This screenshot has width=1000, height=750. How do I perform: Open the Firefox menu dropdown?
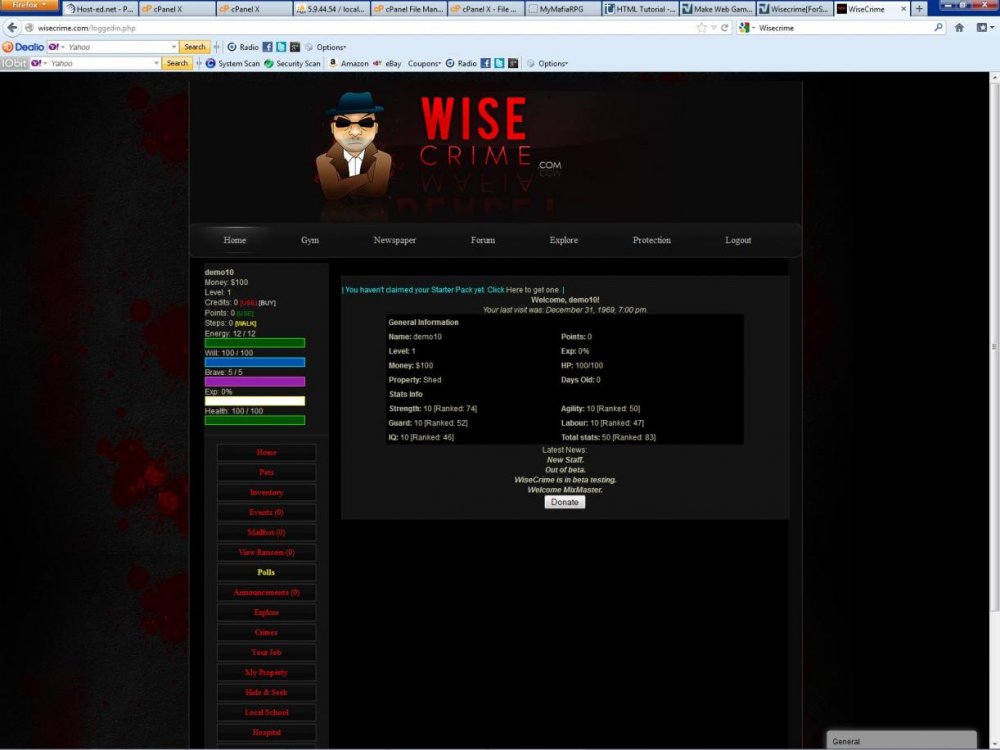coord(29,6)
